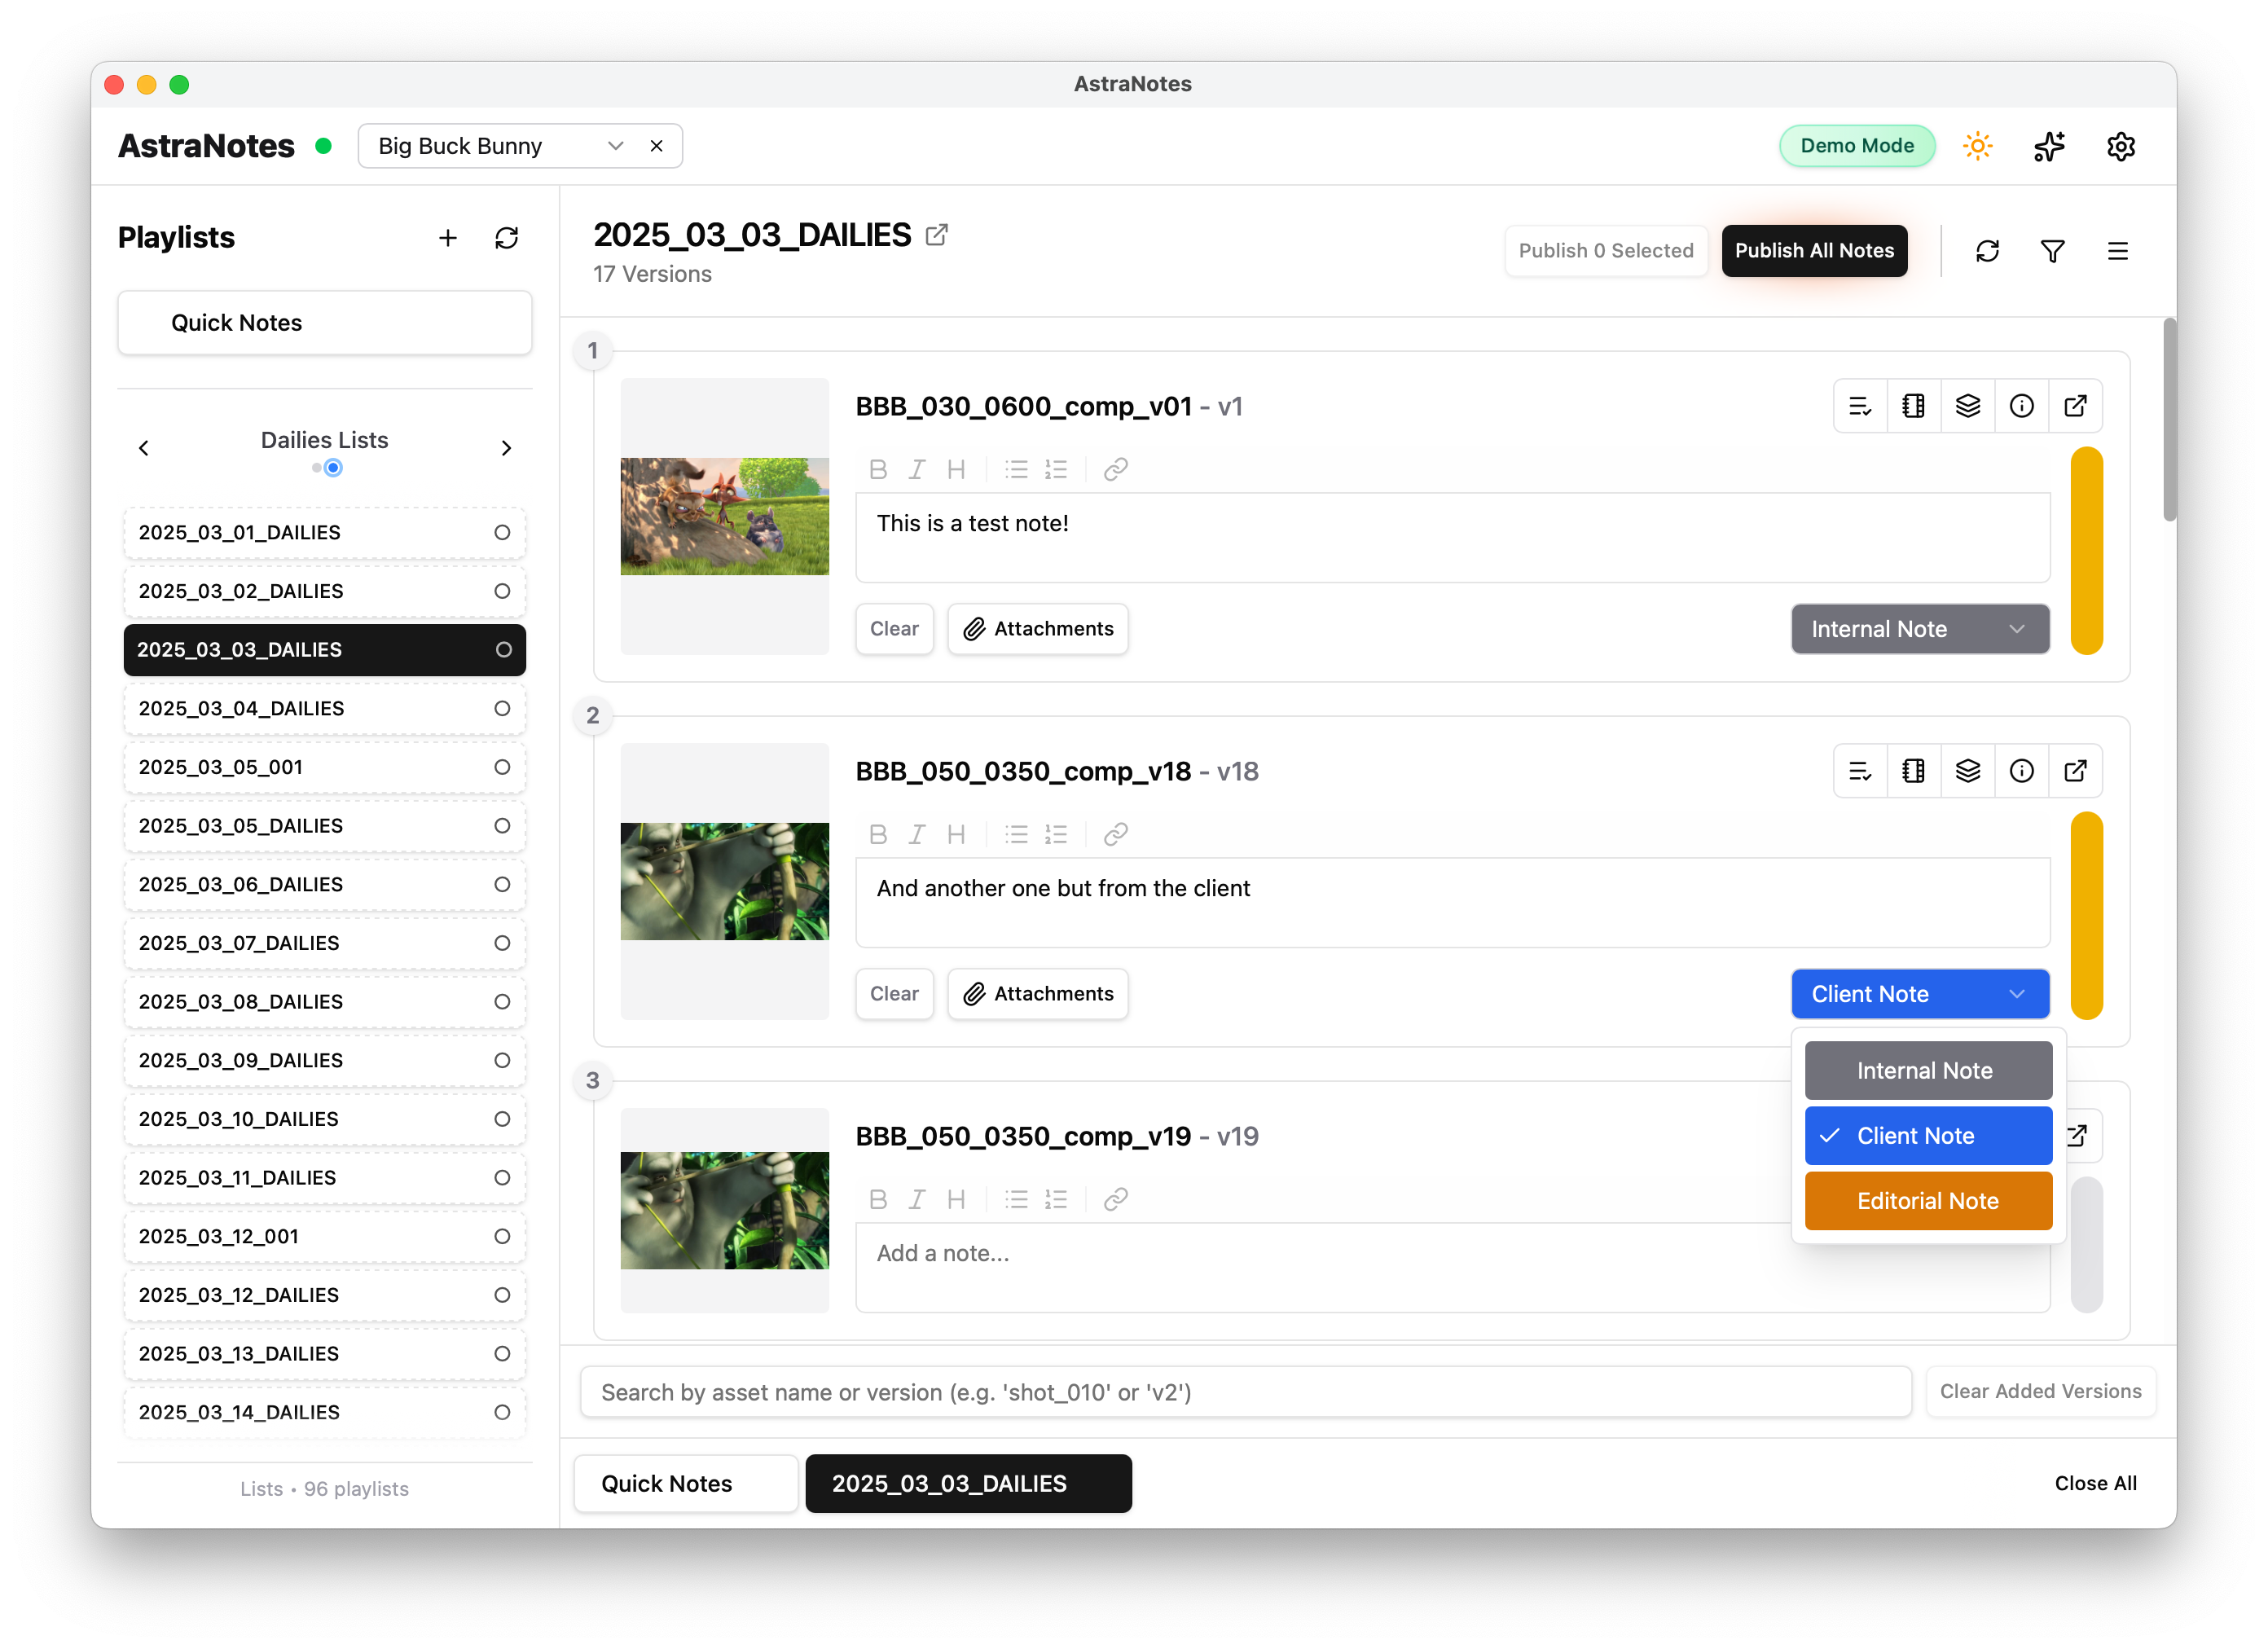Click the AI sparkles icon in the header
The width and height of the screenshot is (2268, 1649).
(2049, 146)
